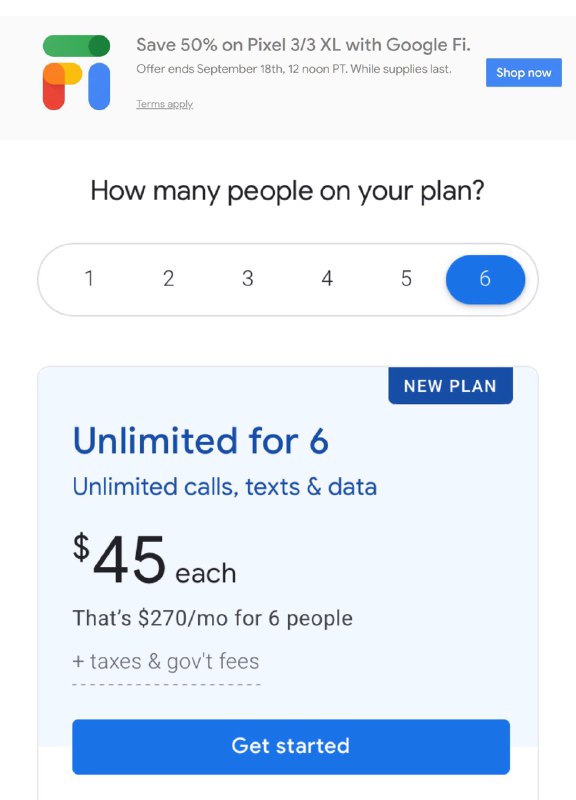Select 2 people on the plan selector
The image size is (576, 800).
169,279
